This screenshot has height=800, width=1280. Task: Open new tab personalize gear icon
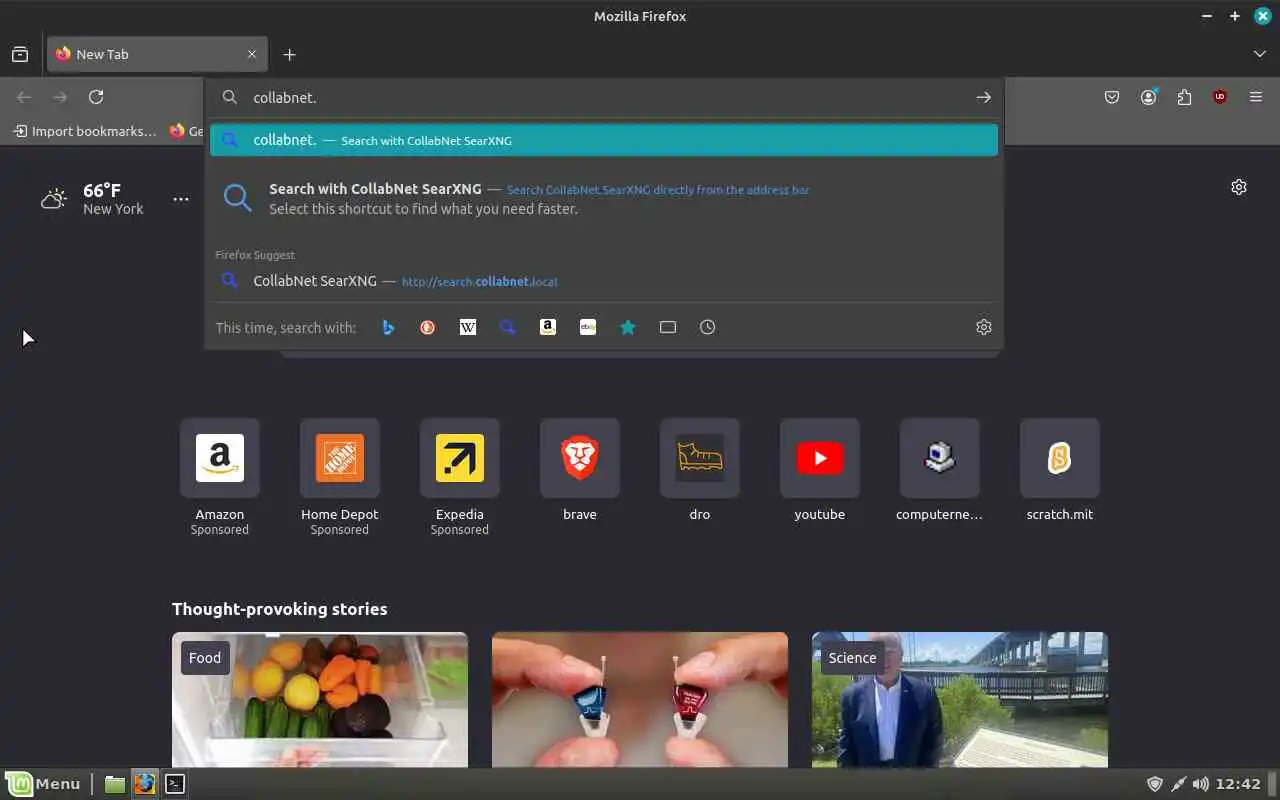(1239, 187)
